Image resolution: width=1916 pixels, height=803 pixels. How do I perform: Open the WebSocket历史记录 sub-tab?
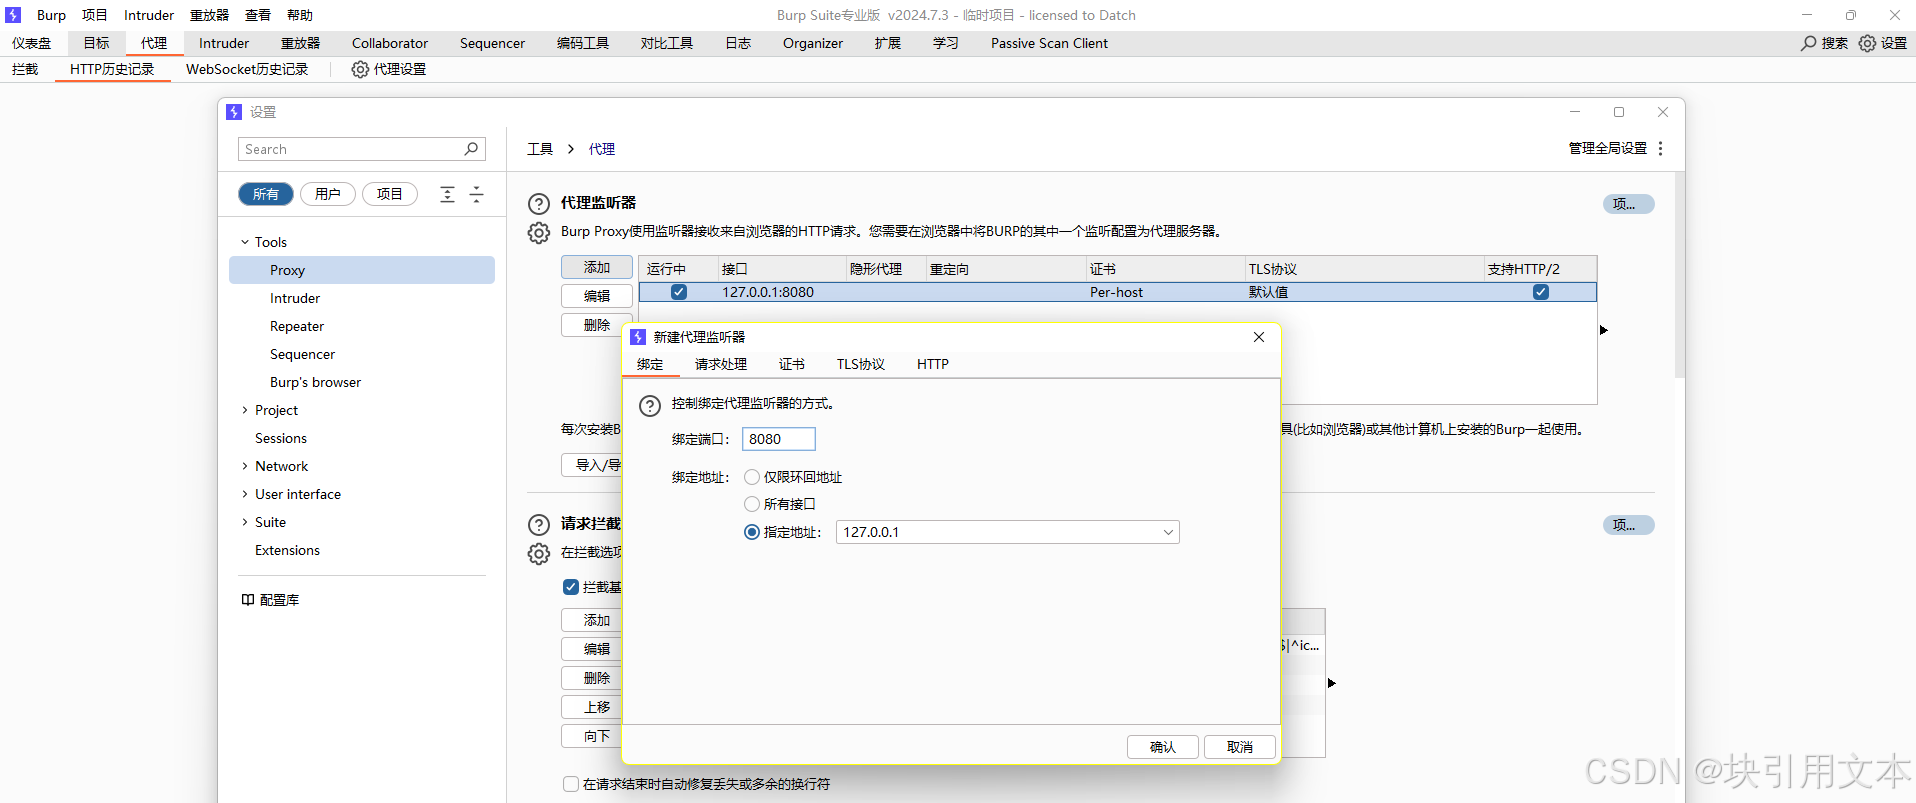247,69
